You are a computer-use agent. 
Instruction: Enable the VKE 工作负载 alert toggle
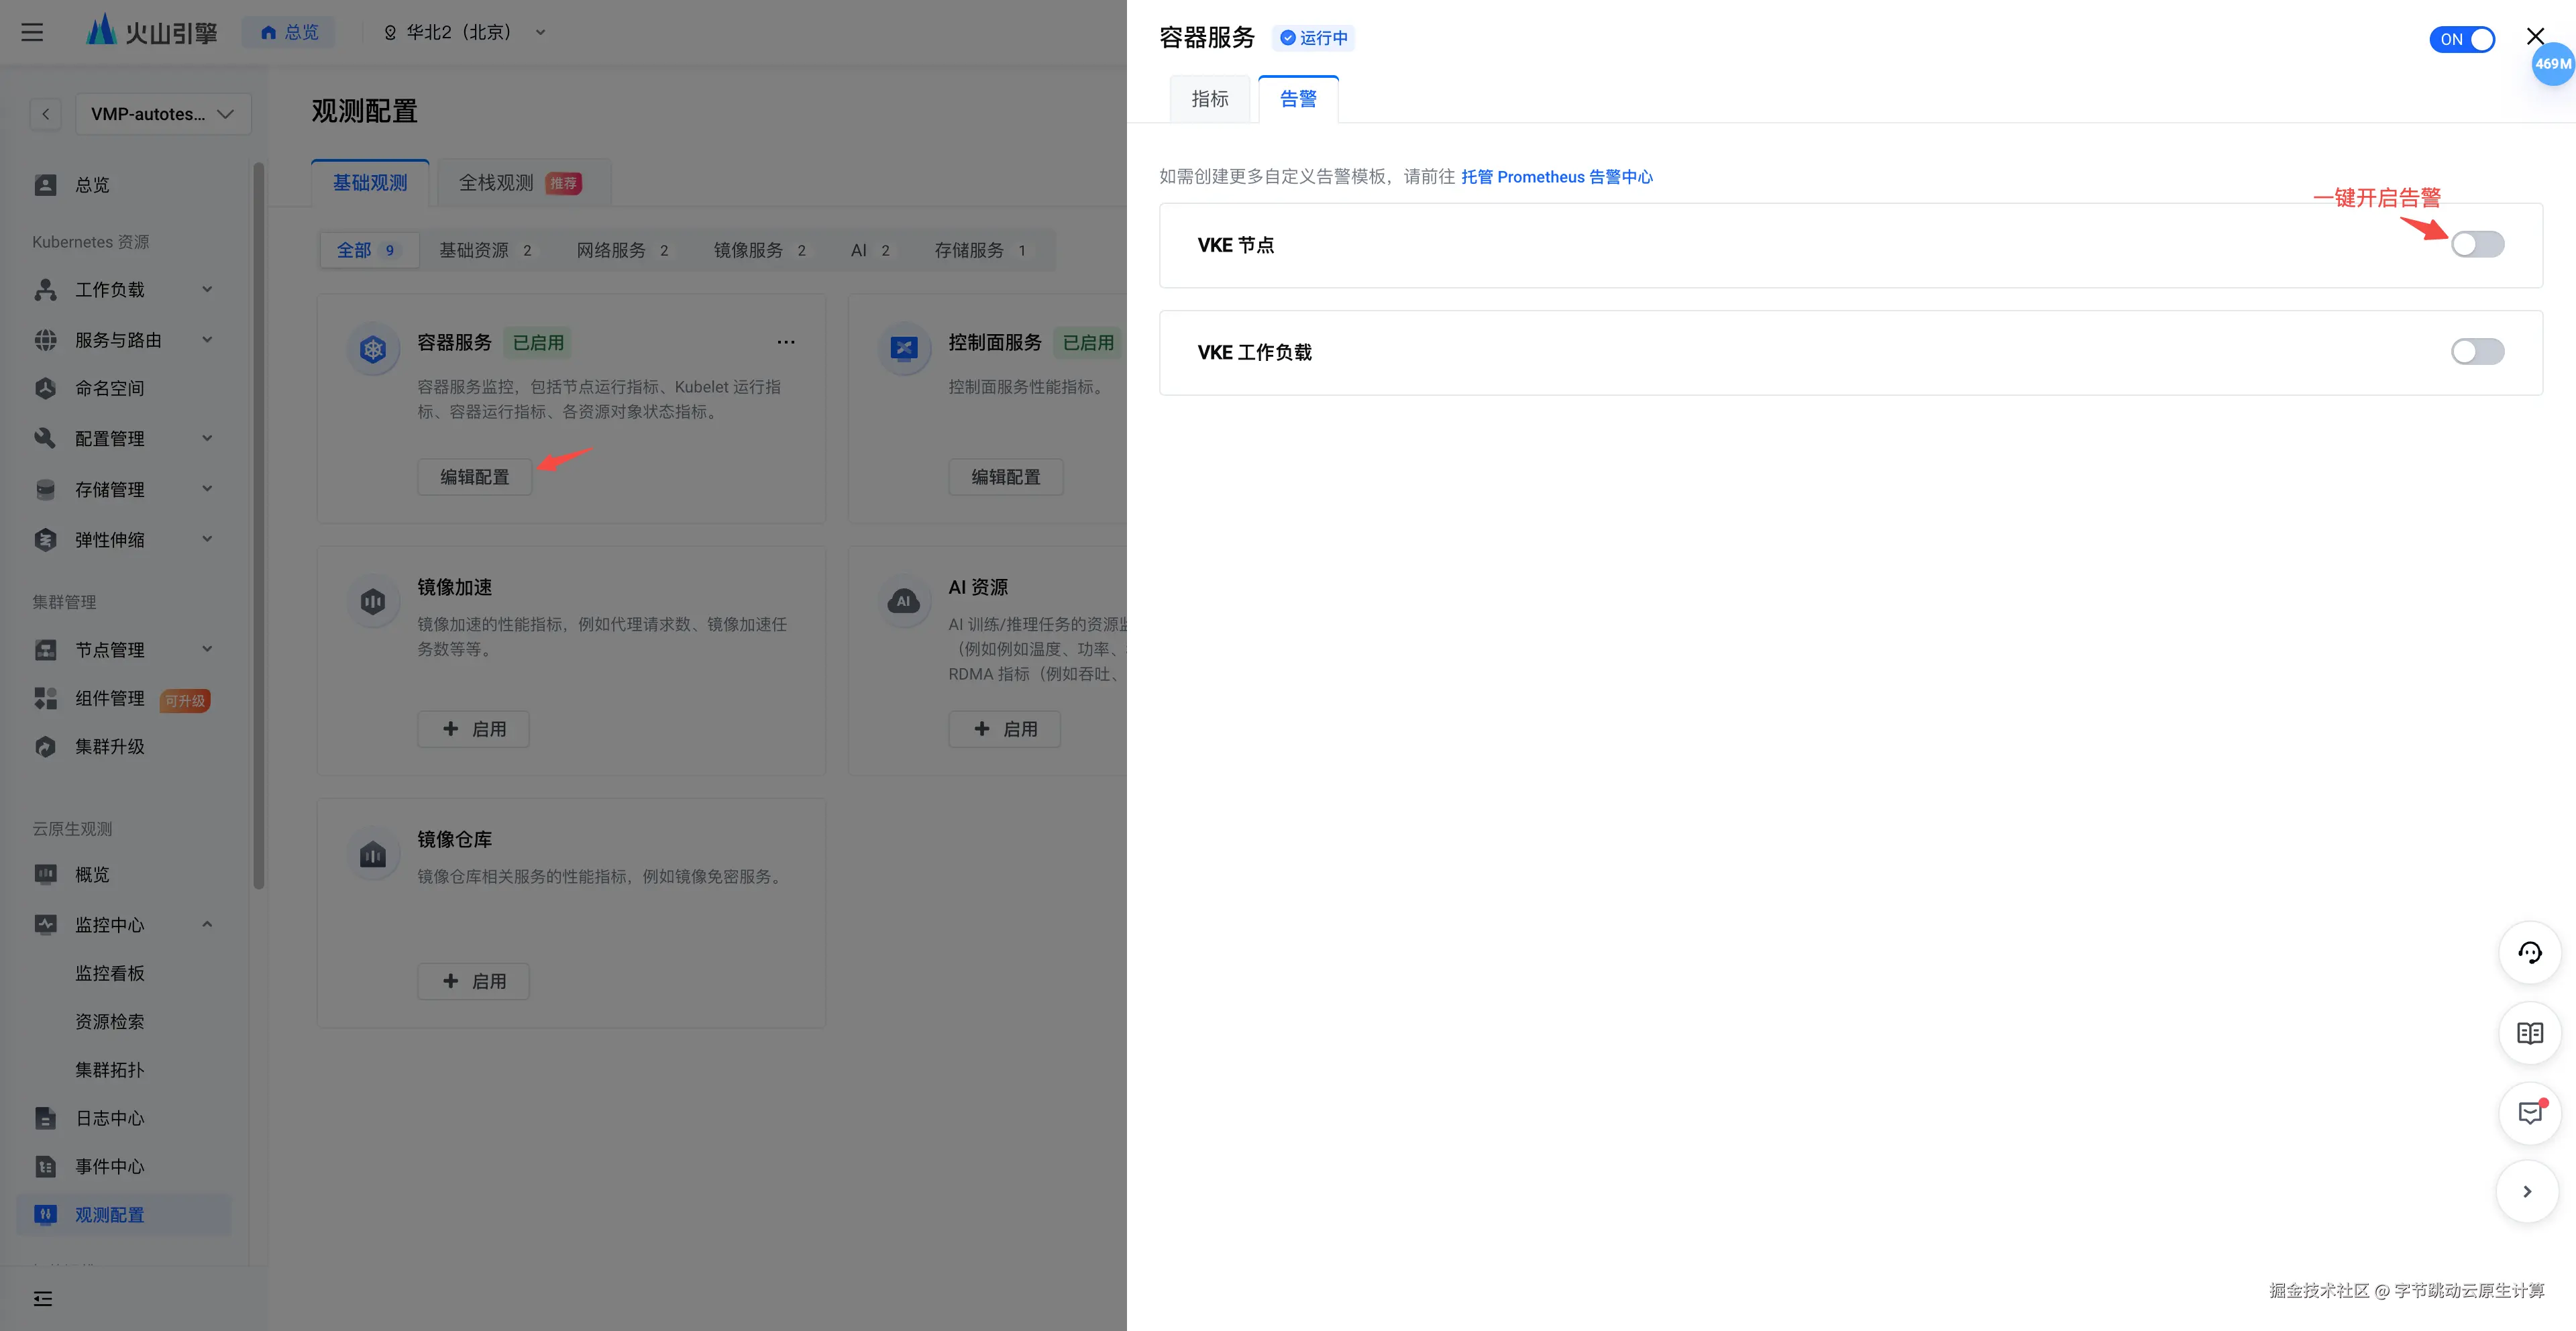(2476, 351)
